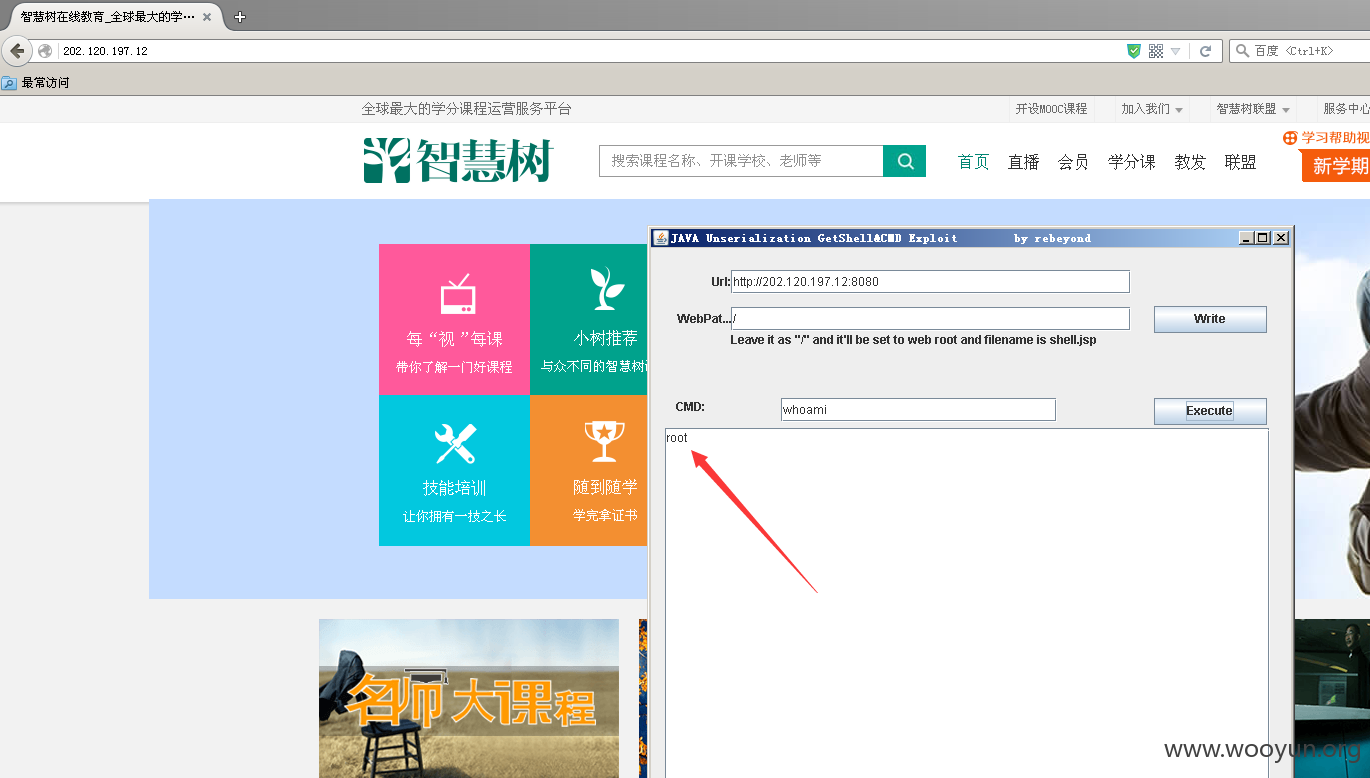Click the globe site identity icon
Viewport: 1370px width, 778px height.
click(45, 51)
